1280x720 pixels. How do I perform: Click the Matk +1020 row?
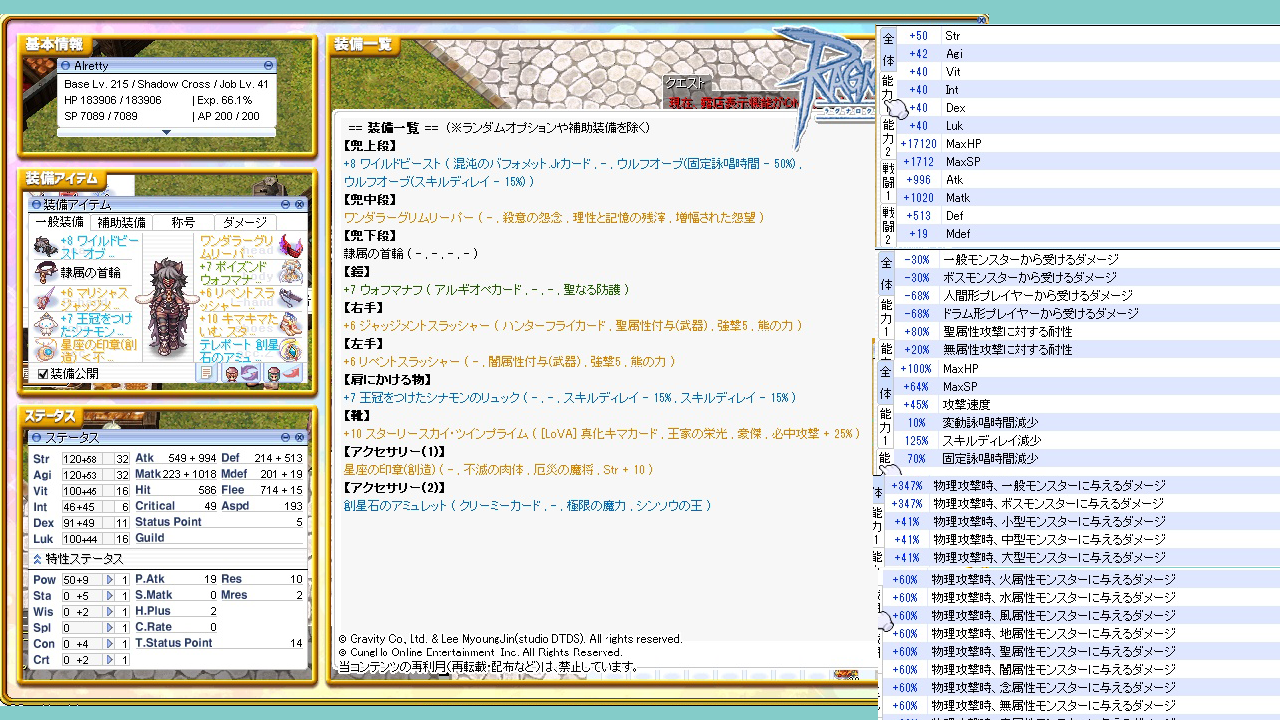tap(1088, 198)
